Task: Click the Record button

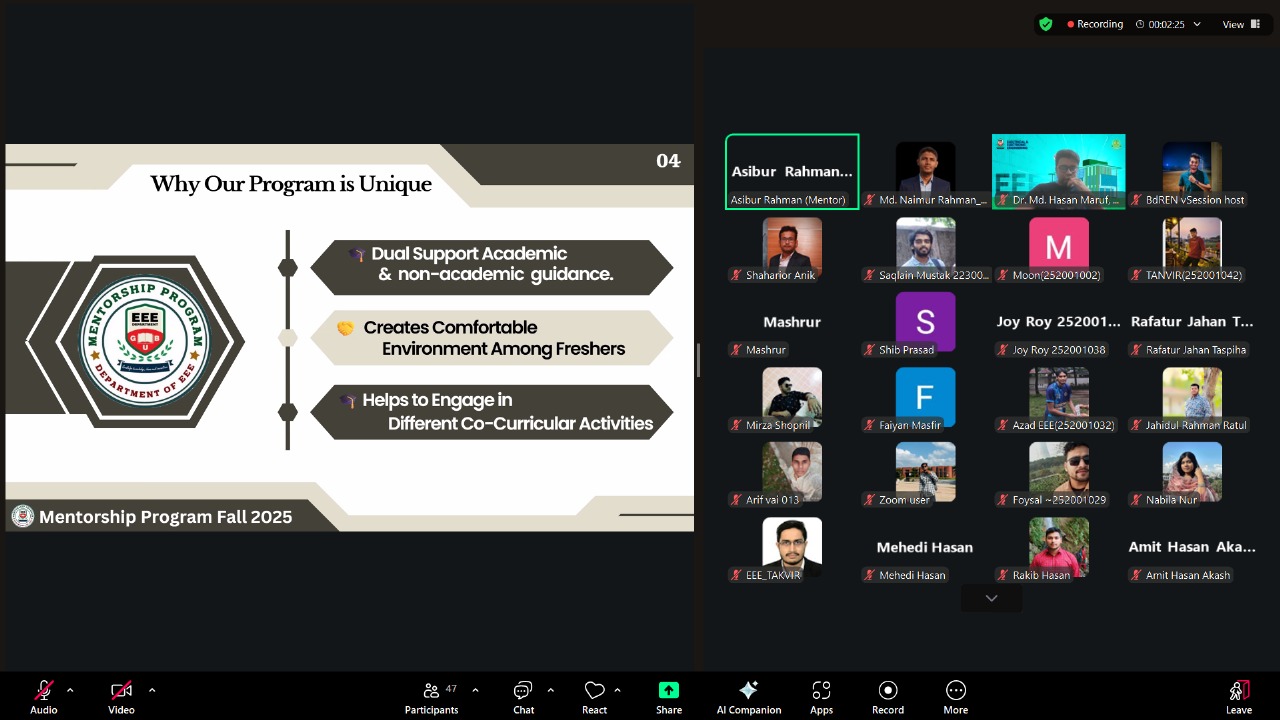Action: (x=887, y=697)
